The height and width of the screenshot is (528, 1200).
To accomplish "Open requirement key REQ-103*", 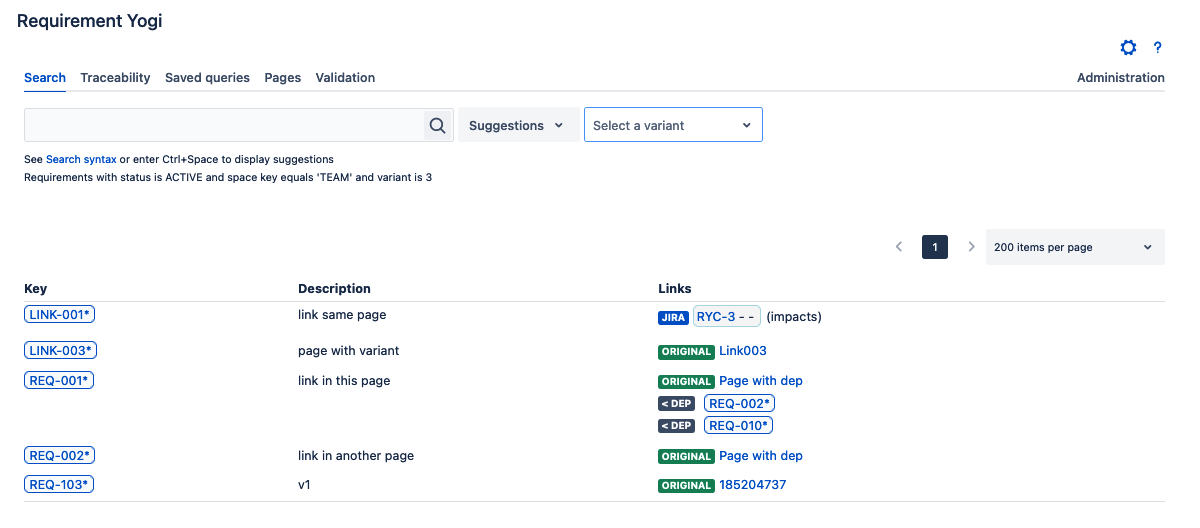I will [59, 485].
